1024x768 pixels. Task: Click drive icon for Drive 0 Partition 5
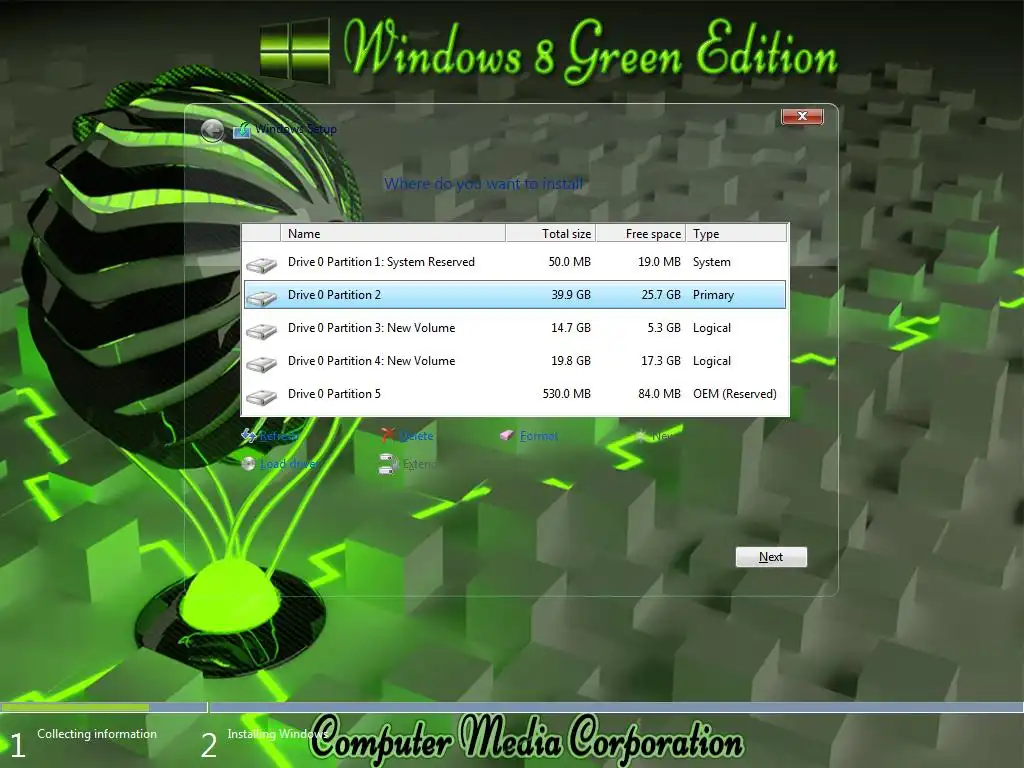[261, 397]
